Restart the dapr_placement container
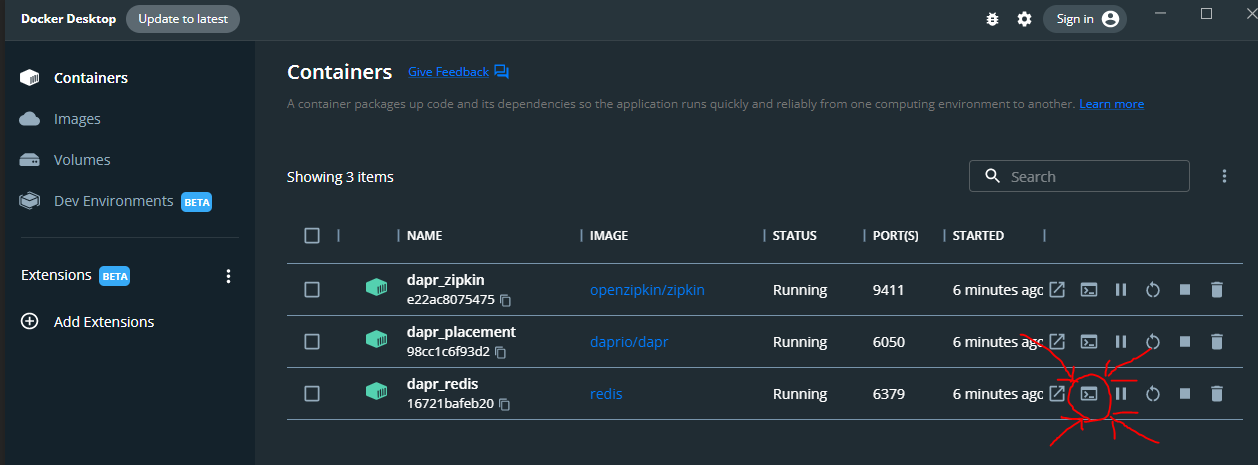This screenshot has width=1258, height=465. (1152, 342)
